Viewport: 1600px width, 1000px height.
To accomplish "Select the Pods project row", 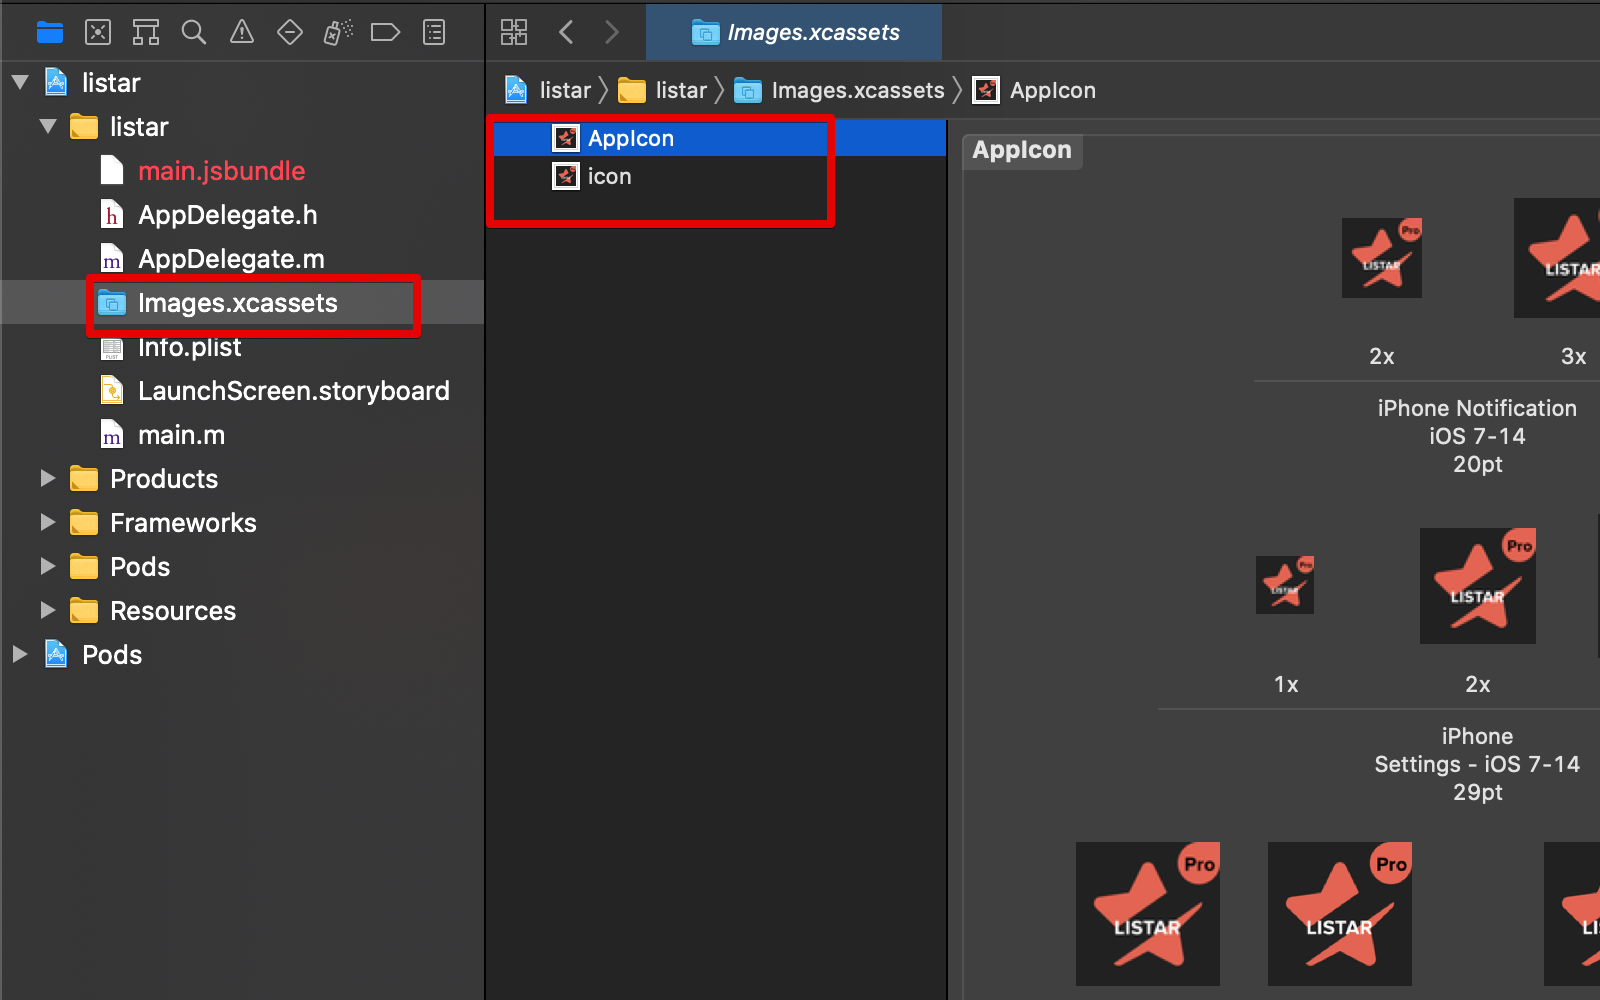I will pos(242,655).
